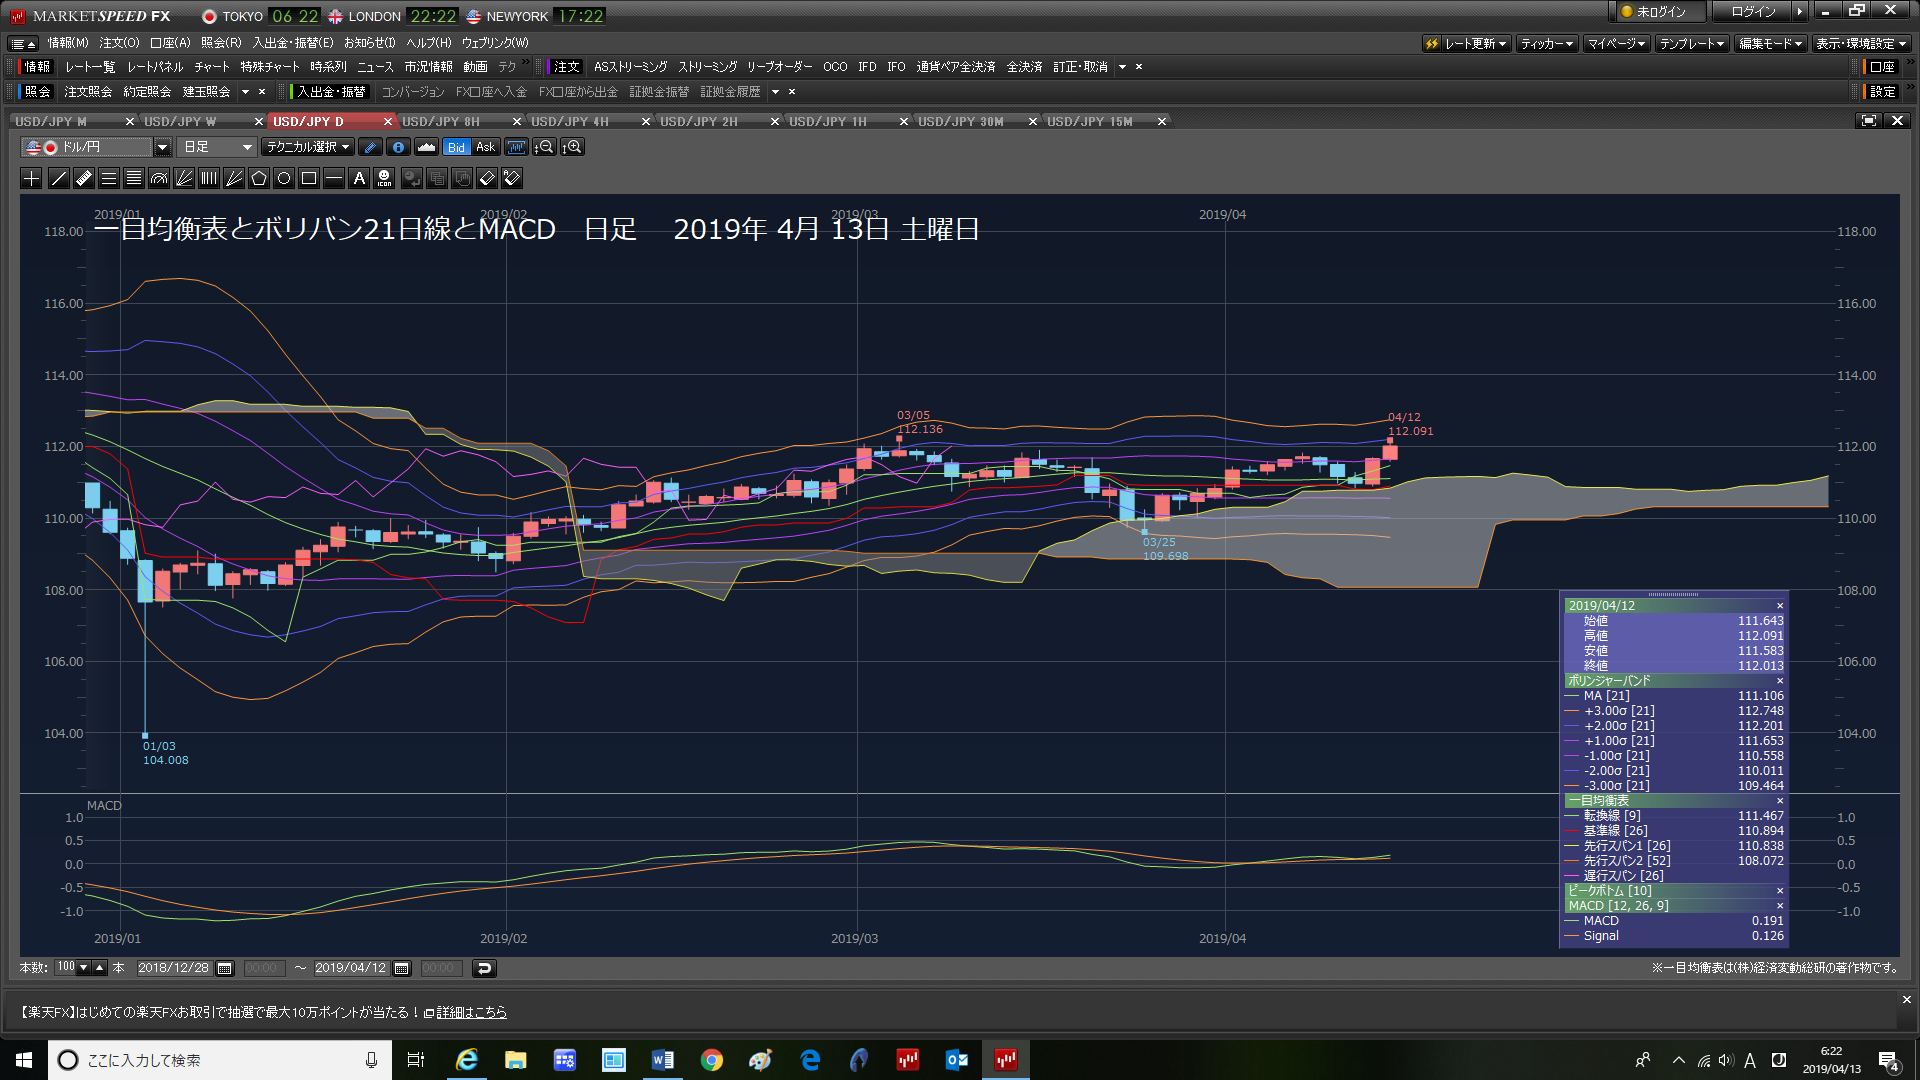Click the chart pencil edit icon
The image size is (1920, 1080).
(370, 147)
